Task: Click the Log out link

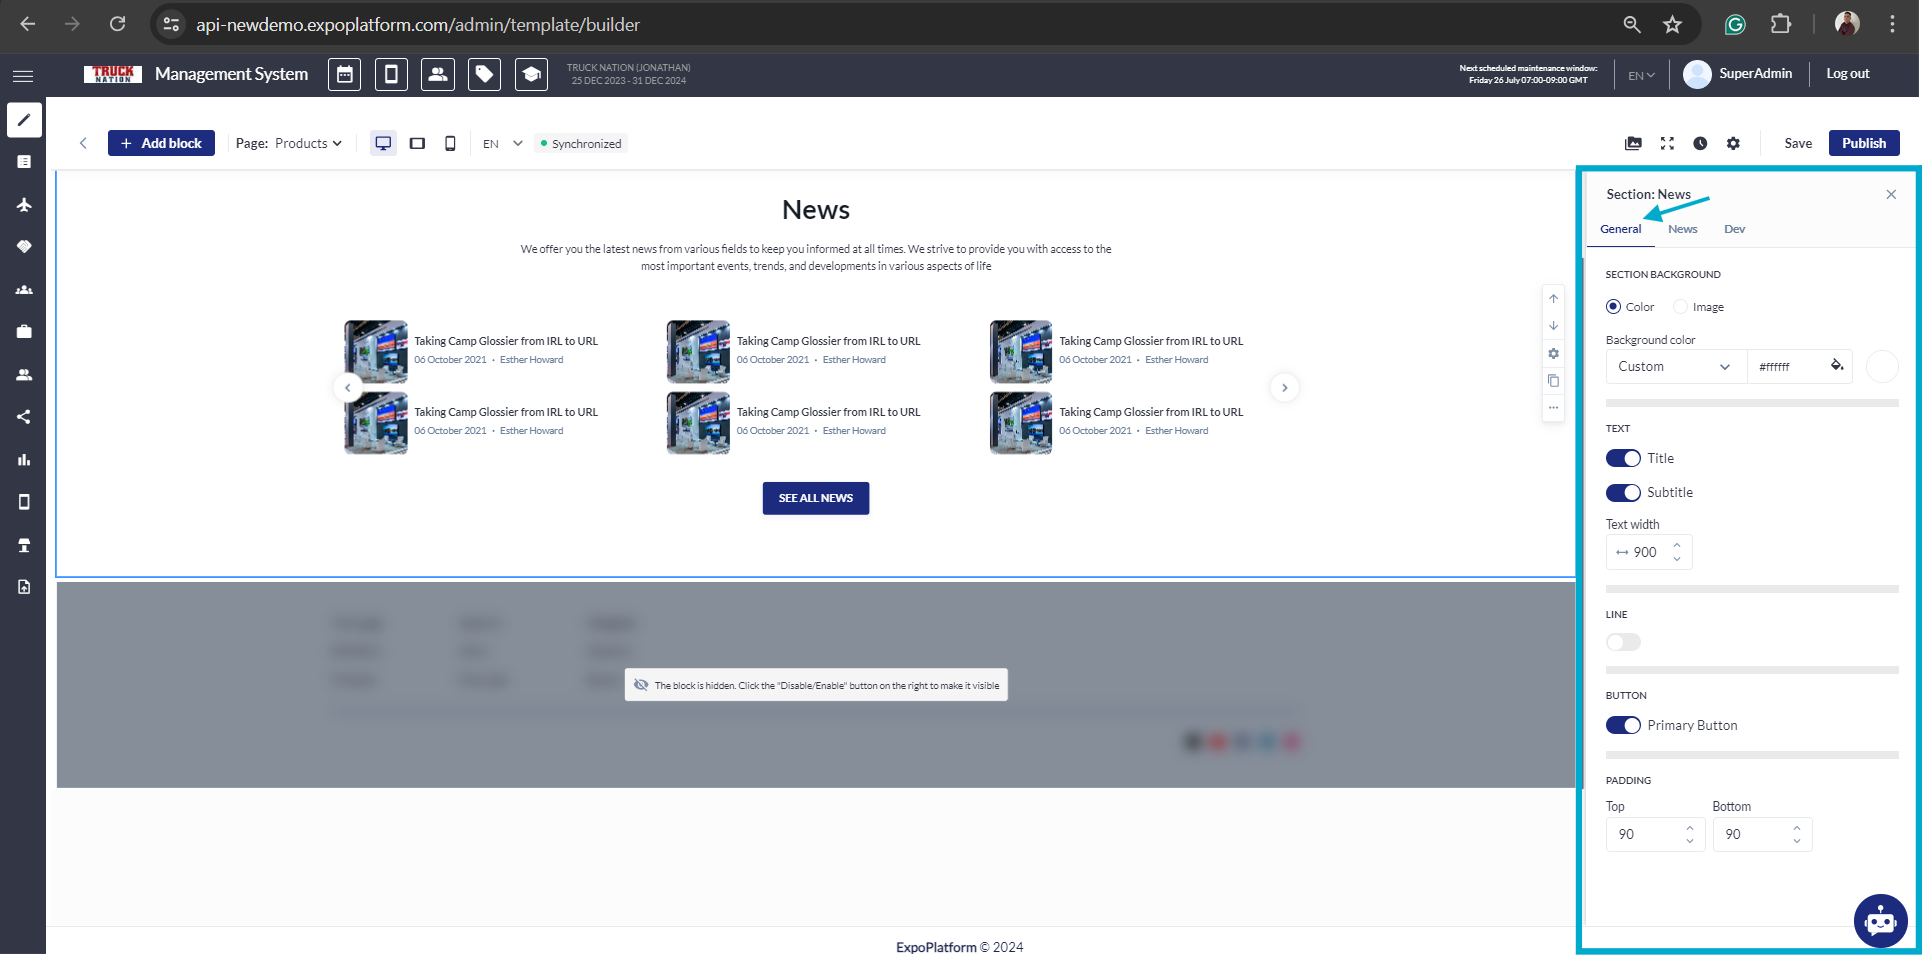Action: click(1847, 74)
